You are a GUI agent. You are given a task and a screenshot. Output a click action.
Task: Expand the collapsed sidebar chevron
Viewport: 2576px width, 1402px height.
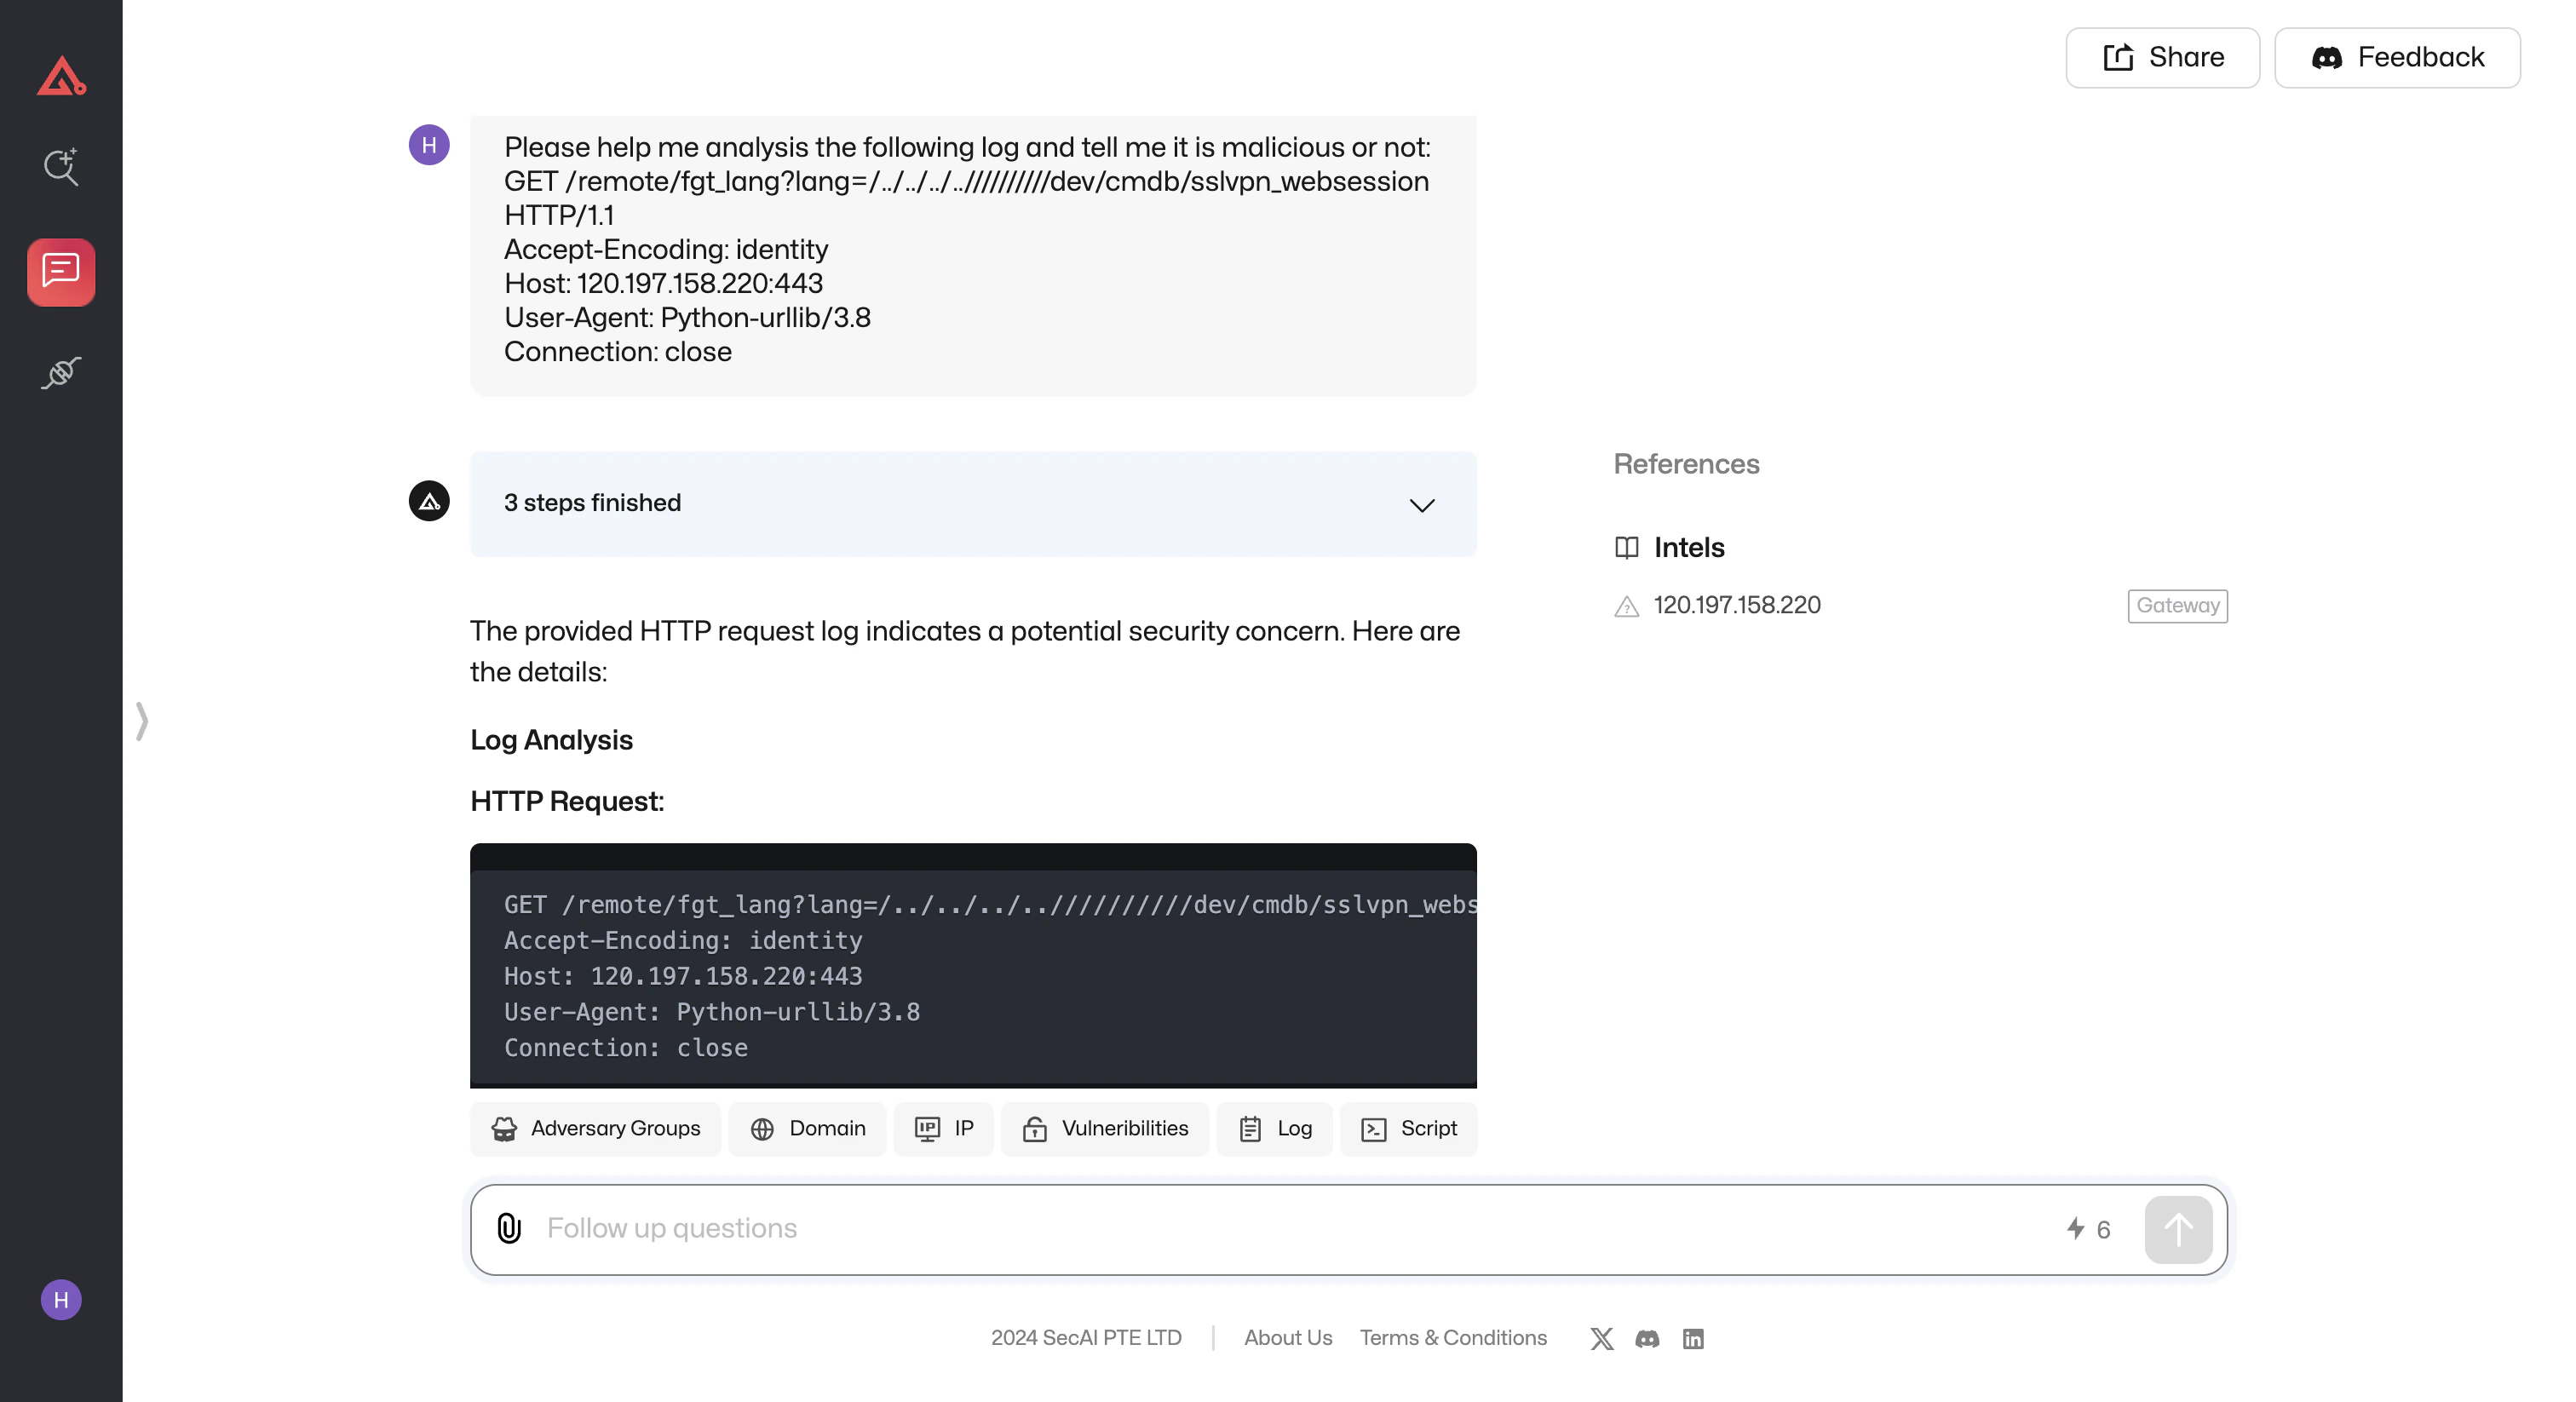142,720
